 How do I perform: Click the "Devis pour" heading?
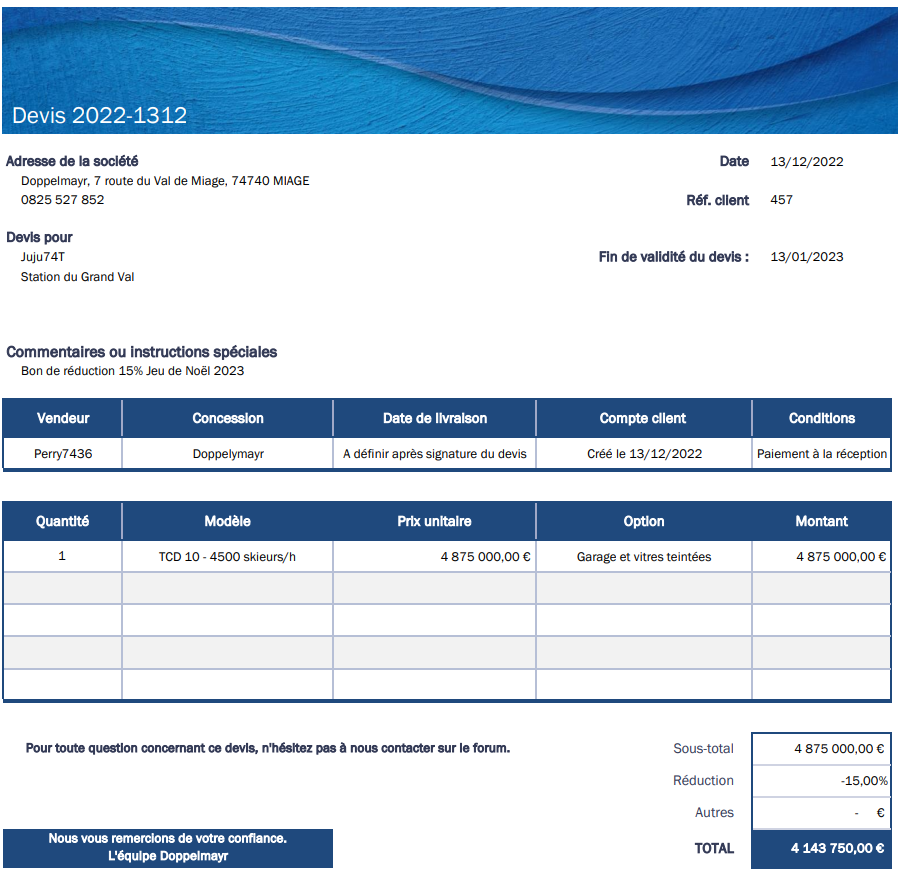pos(39,237)
